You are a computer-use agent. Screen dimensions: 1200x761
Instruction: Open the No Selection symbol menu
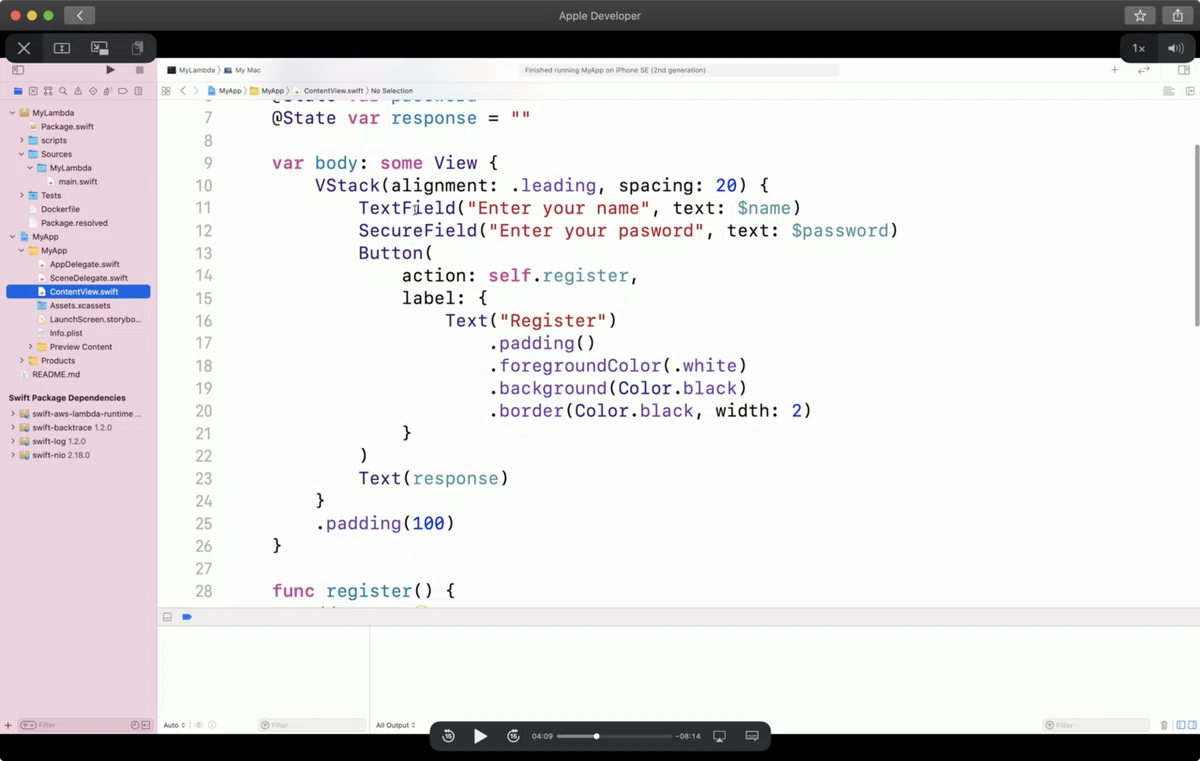point(392,91)
